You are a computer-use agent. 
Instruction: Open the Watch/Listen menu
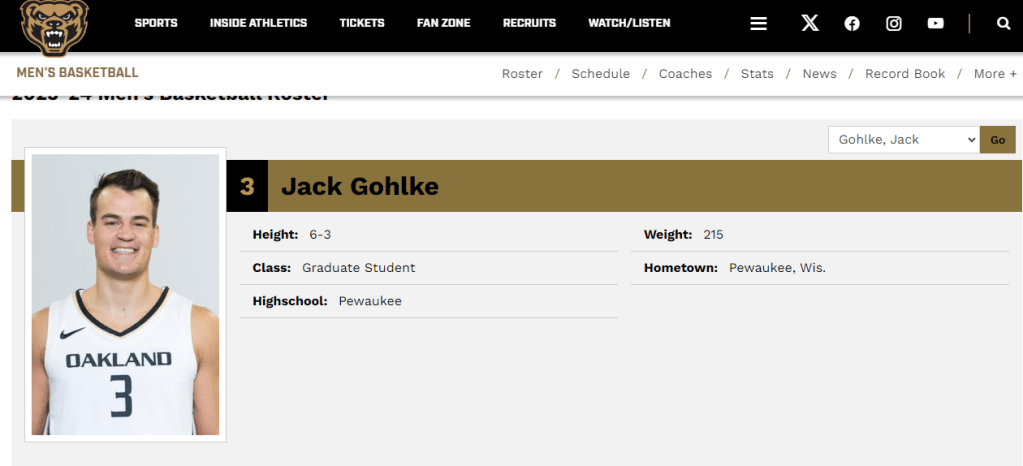tap(629, 23)
